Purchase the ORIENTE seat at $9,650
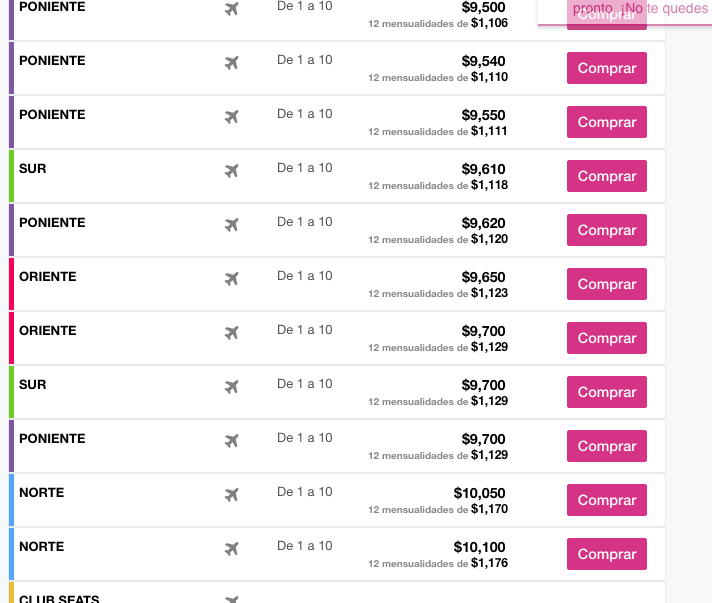Viewport: 712px width, 603px height. coord(607,284)
